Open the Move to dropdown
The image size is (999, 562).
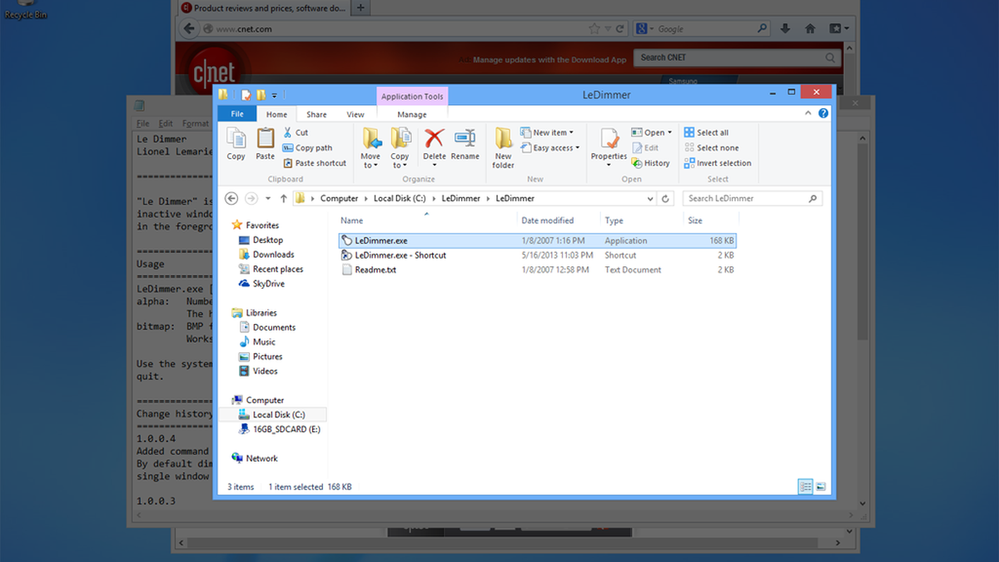(x=370, y=161)
